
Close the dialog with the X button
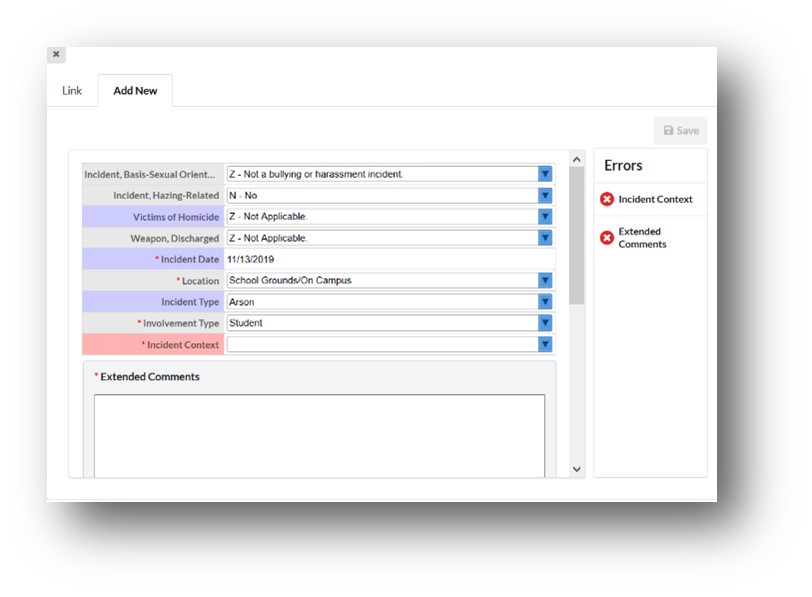(x=56, y=54)
